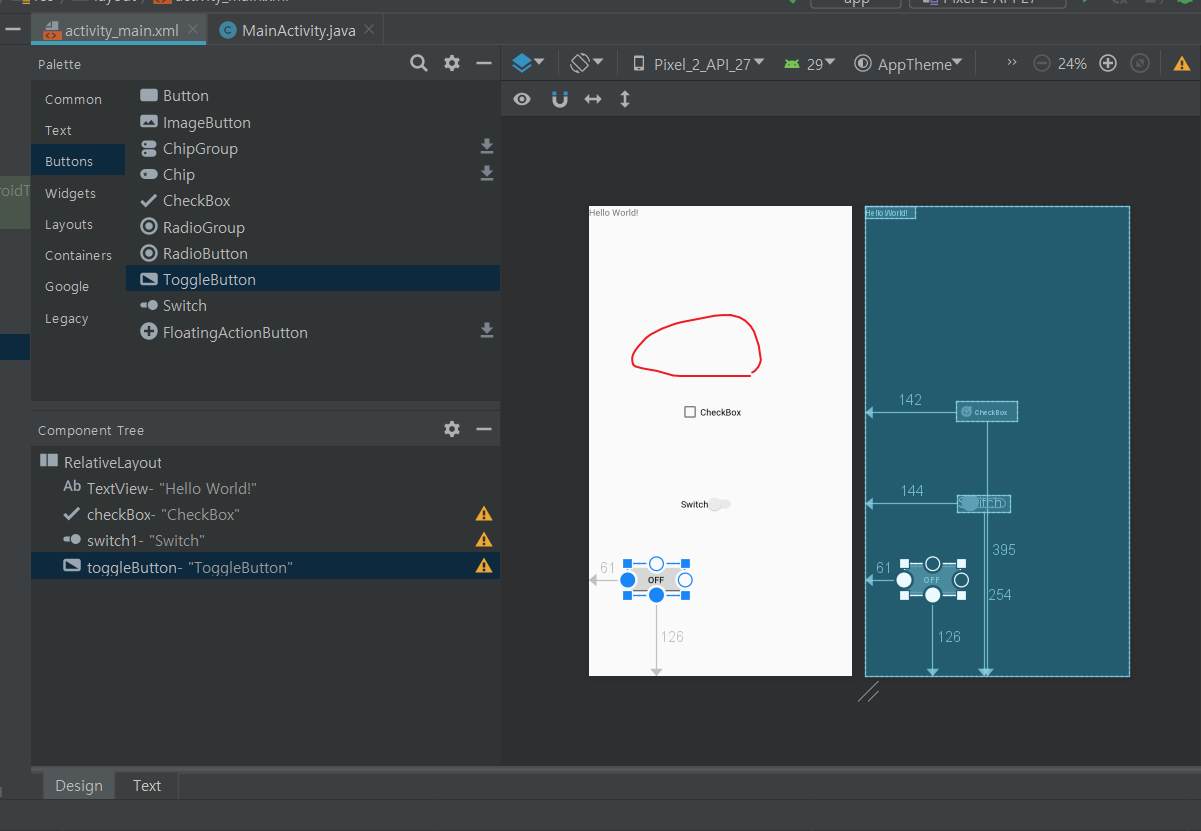The height and width of the screenshot is (831, 1201).
Task: Click the zoom to fit icon
Action: (1139, 63)
